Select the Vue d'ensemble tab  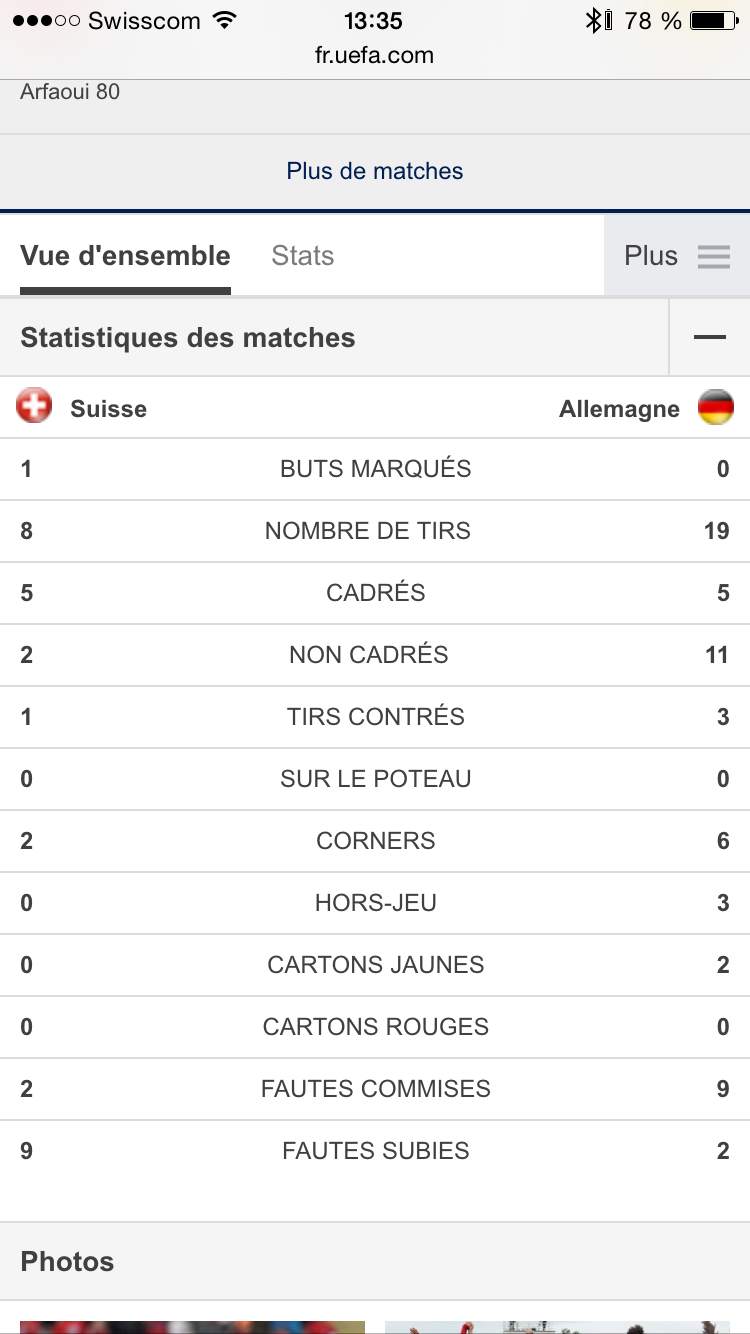125,256
